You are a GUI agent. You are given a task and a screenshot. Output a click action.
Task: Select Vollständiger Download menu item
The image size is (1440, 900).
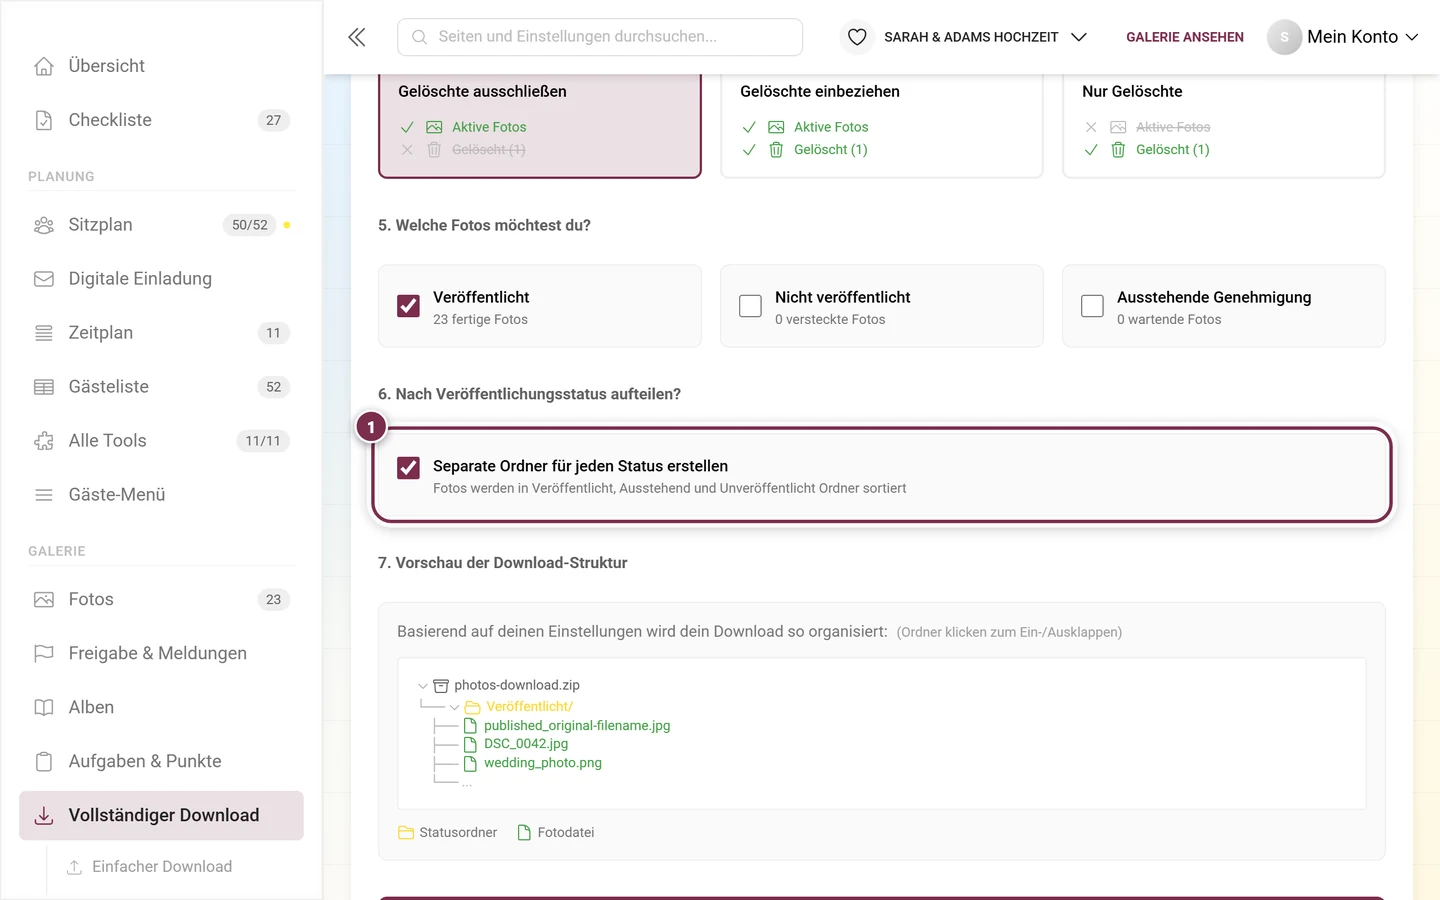click(x=161, y=816)
